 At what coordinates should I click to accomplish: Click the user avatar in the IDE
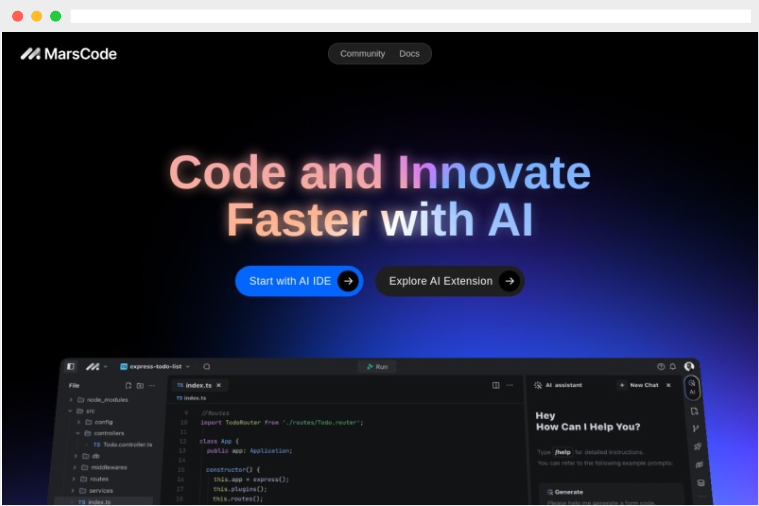(x=688, y=367)
